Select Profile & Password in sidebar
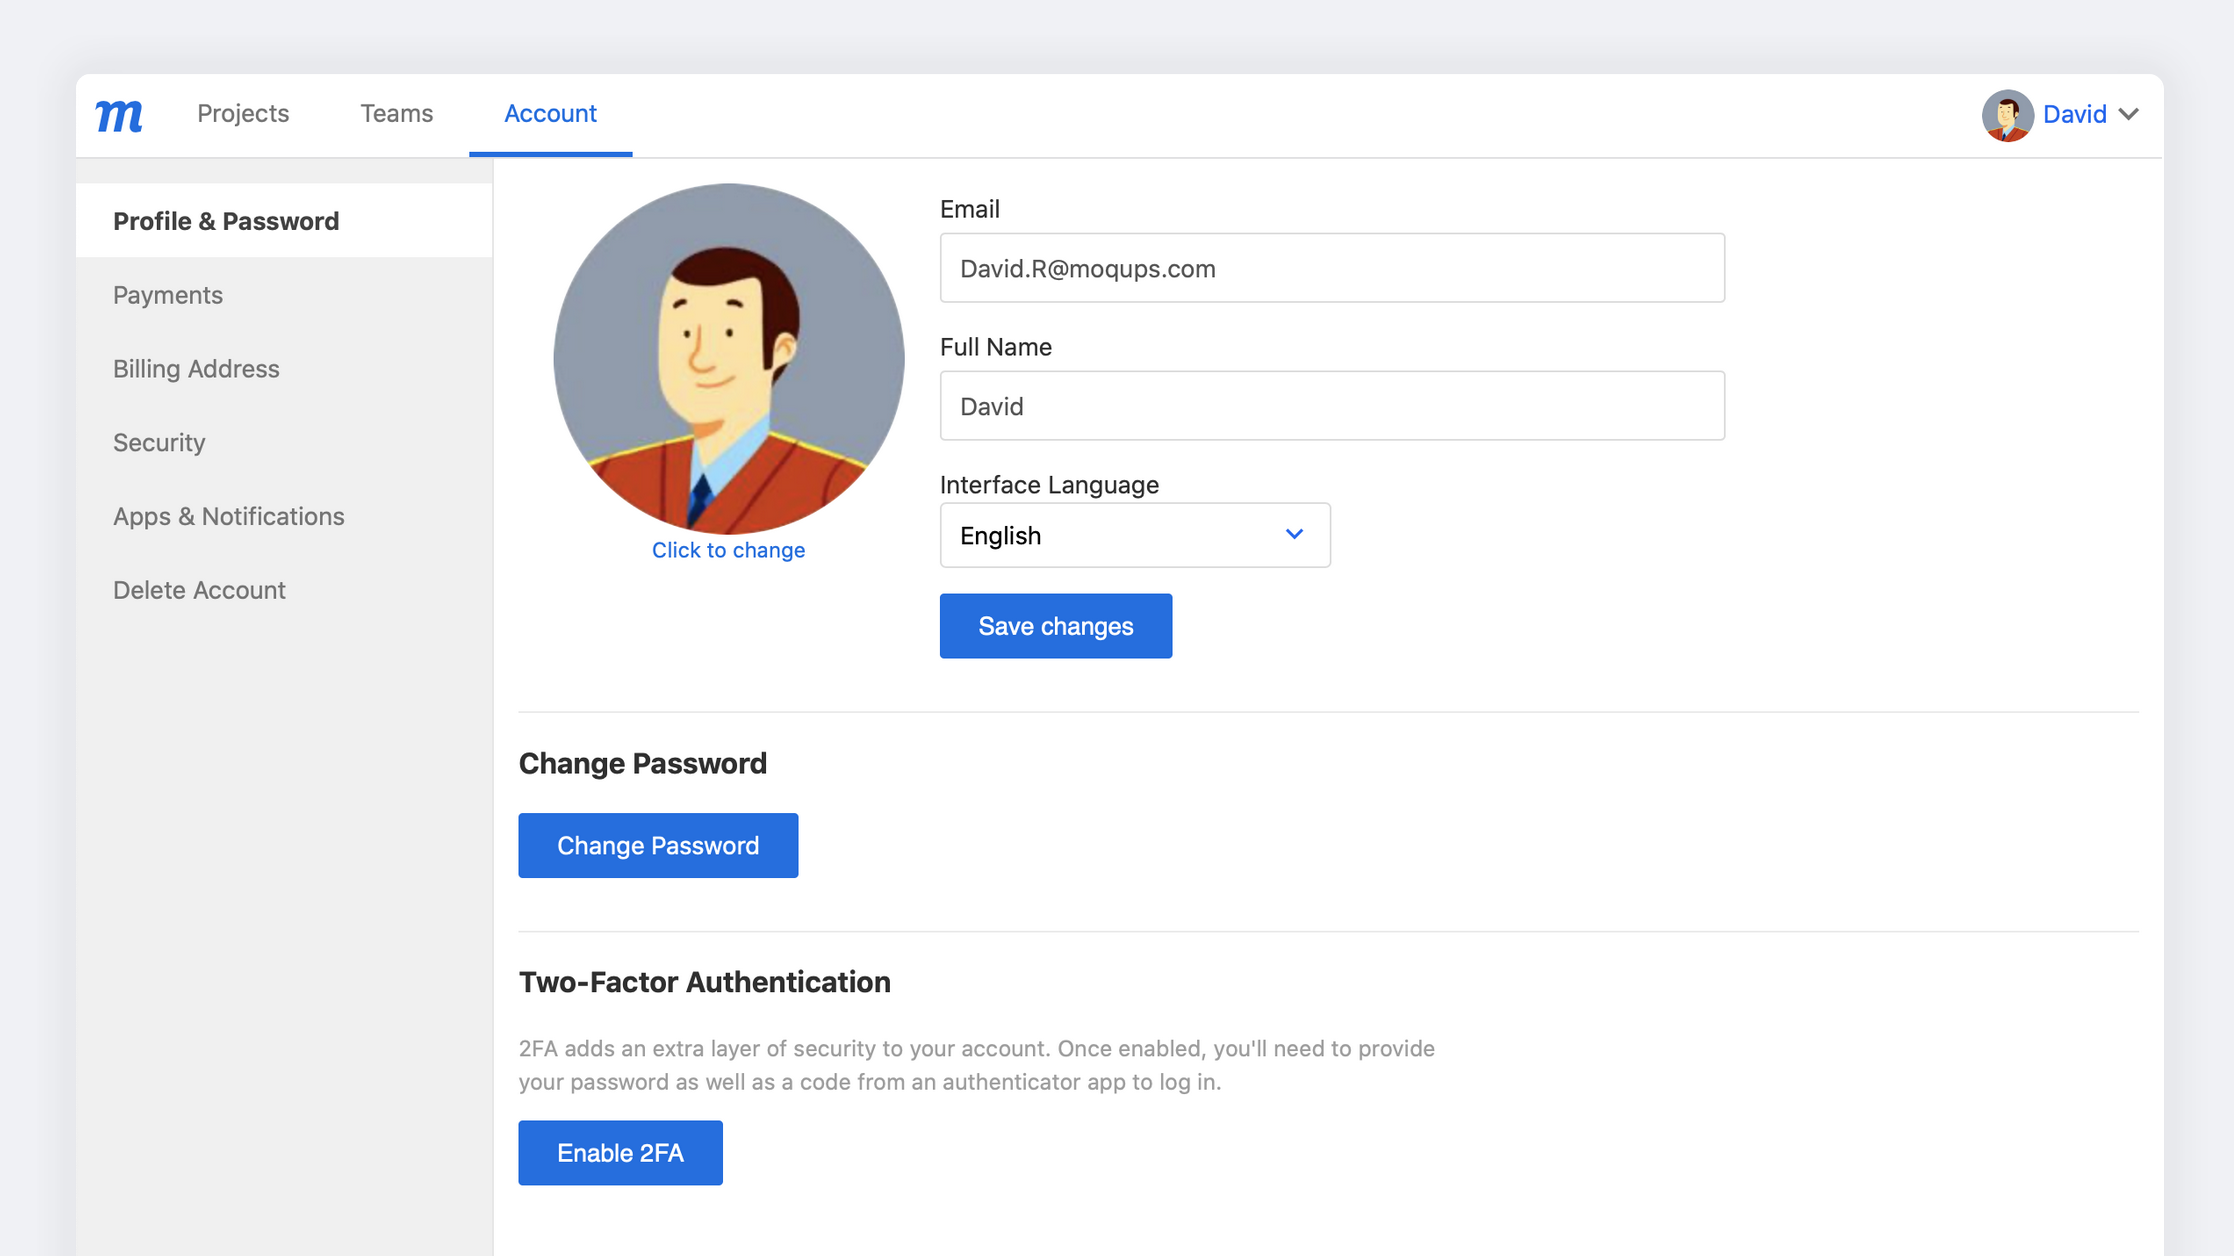The width and height of the screenshot is (2234, 1256). click(226, 220)
